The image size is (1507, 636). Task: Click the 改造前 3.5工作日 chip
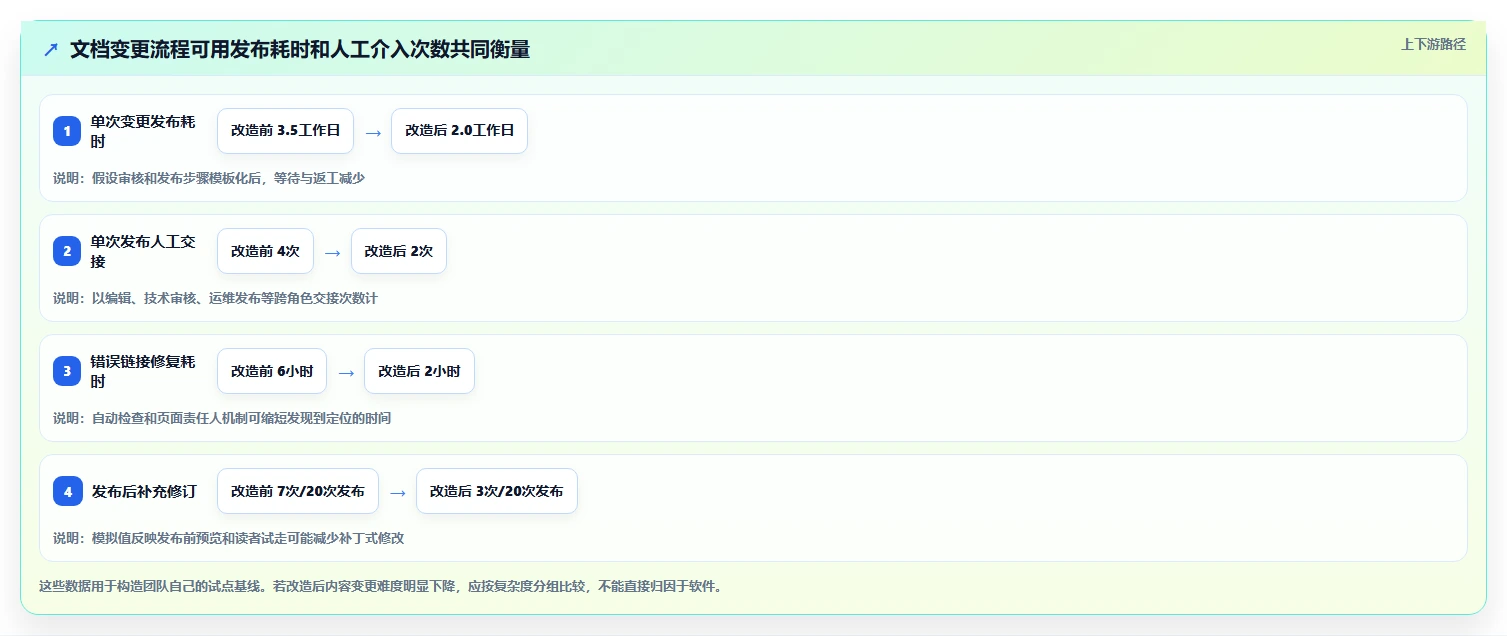[285, 131]
